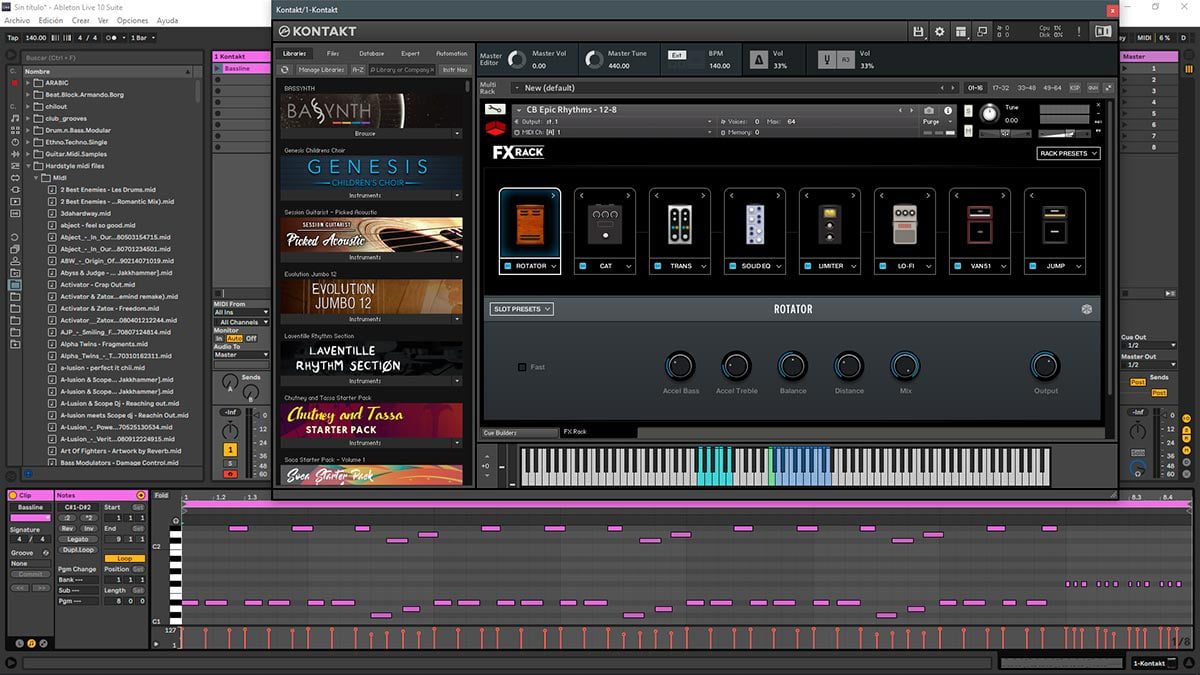Click the Instr Nav button
This screenshot has width=1200, height=675.
454,70
